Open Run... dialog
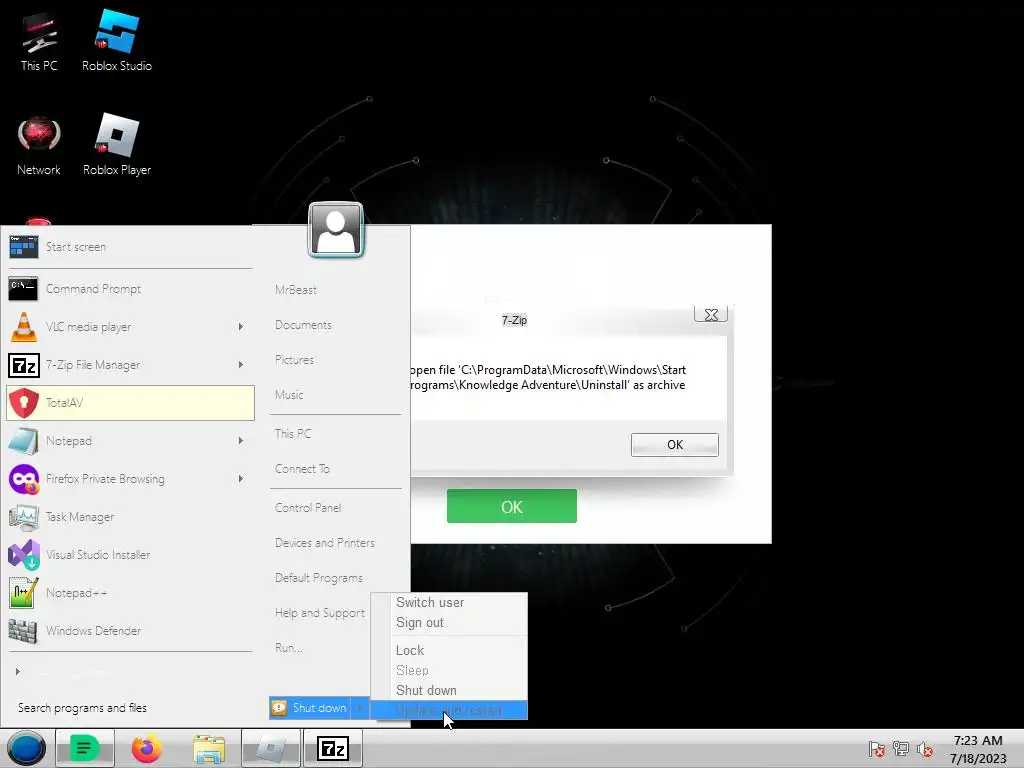1024x768 pixels. point(289,648)
